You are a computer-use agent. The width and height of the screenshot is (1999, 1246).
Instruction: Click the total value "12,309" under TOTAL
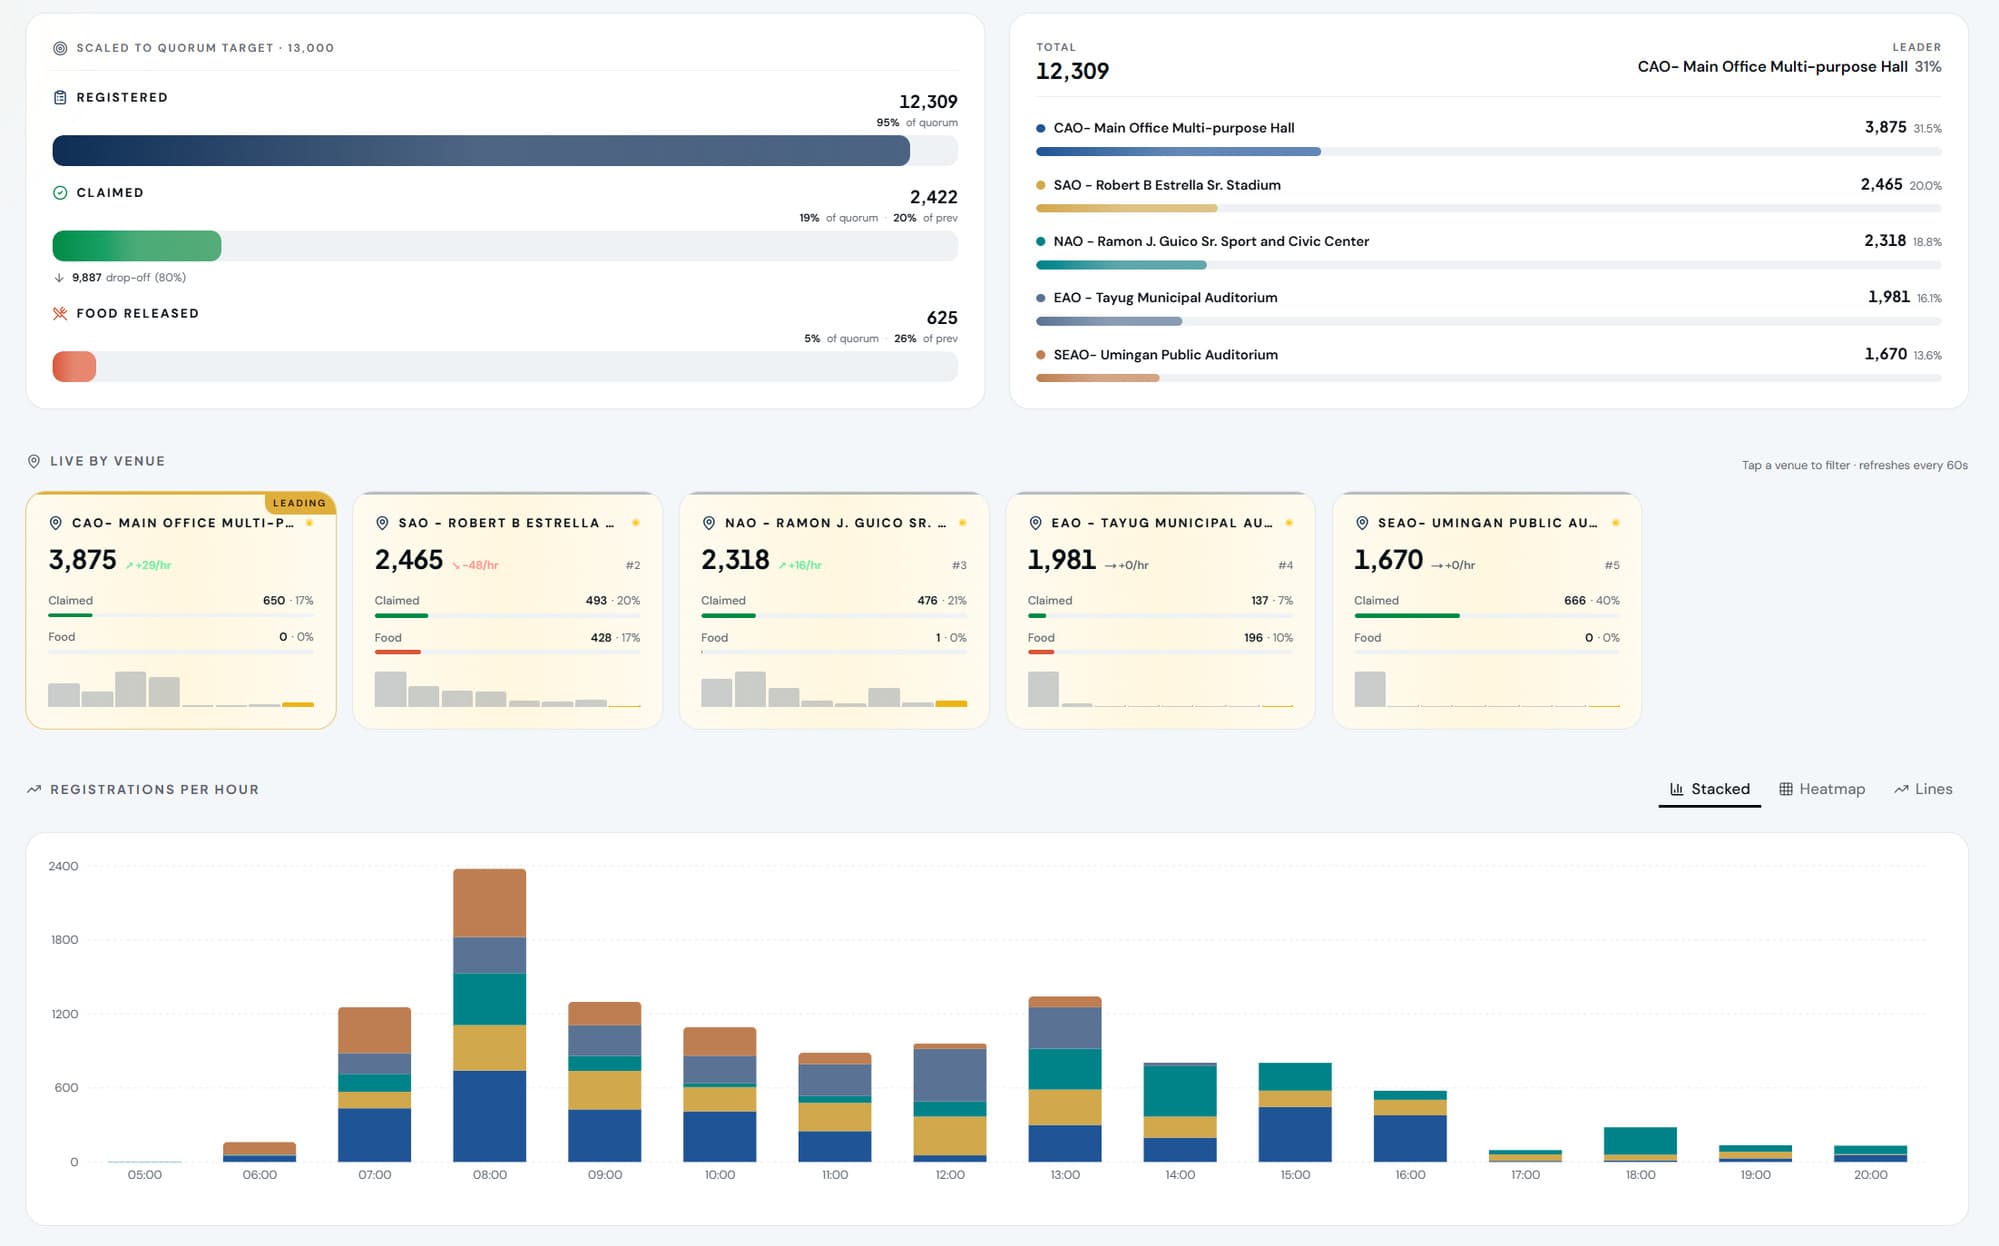click(1072, 71)
